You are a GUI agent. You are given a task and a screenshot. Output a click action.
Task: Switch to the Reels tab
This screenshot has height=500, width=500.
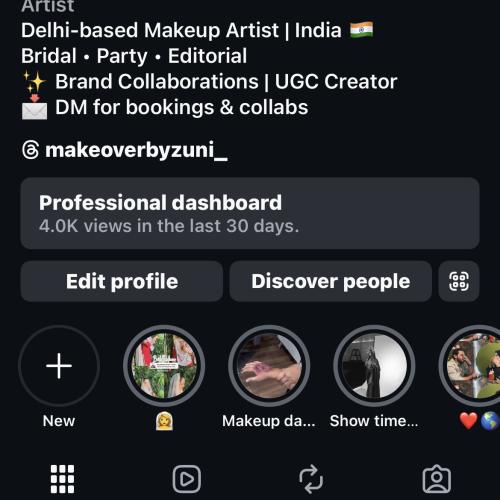[x=187, y=479]
